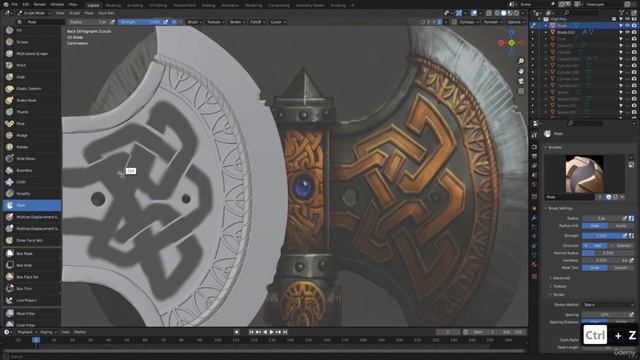This screenshot has height=360, width=640.
Task: Switch to the Layout workspace tab
Action: 93,5
